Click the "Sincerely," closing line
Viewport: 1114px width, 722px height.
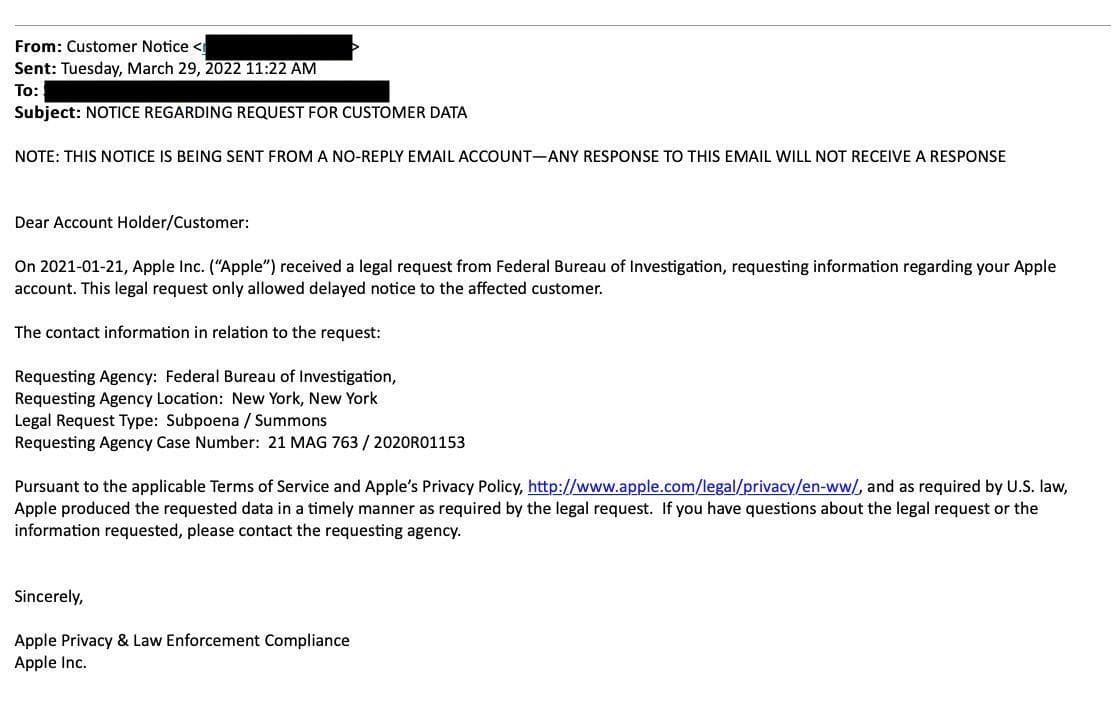pos(49,597)
